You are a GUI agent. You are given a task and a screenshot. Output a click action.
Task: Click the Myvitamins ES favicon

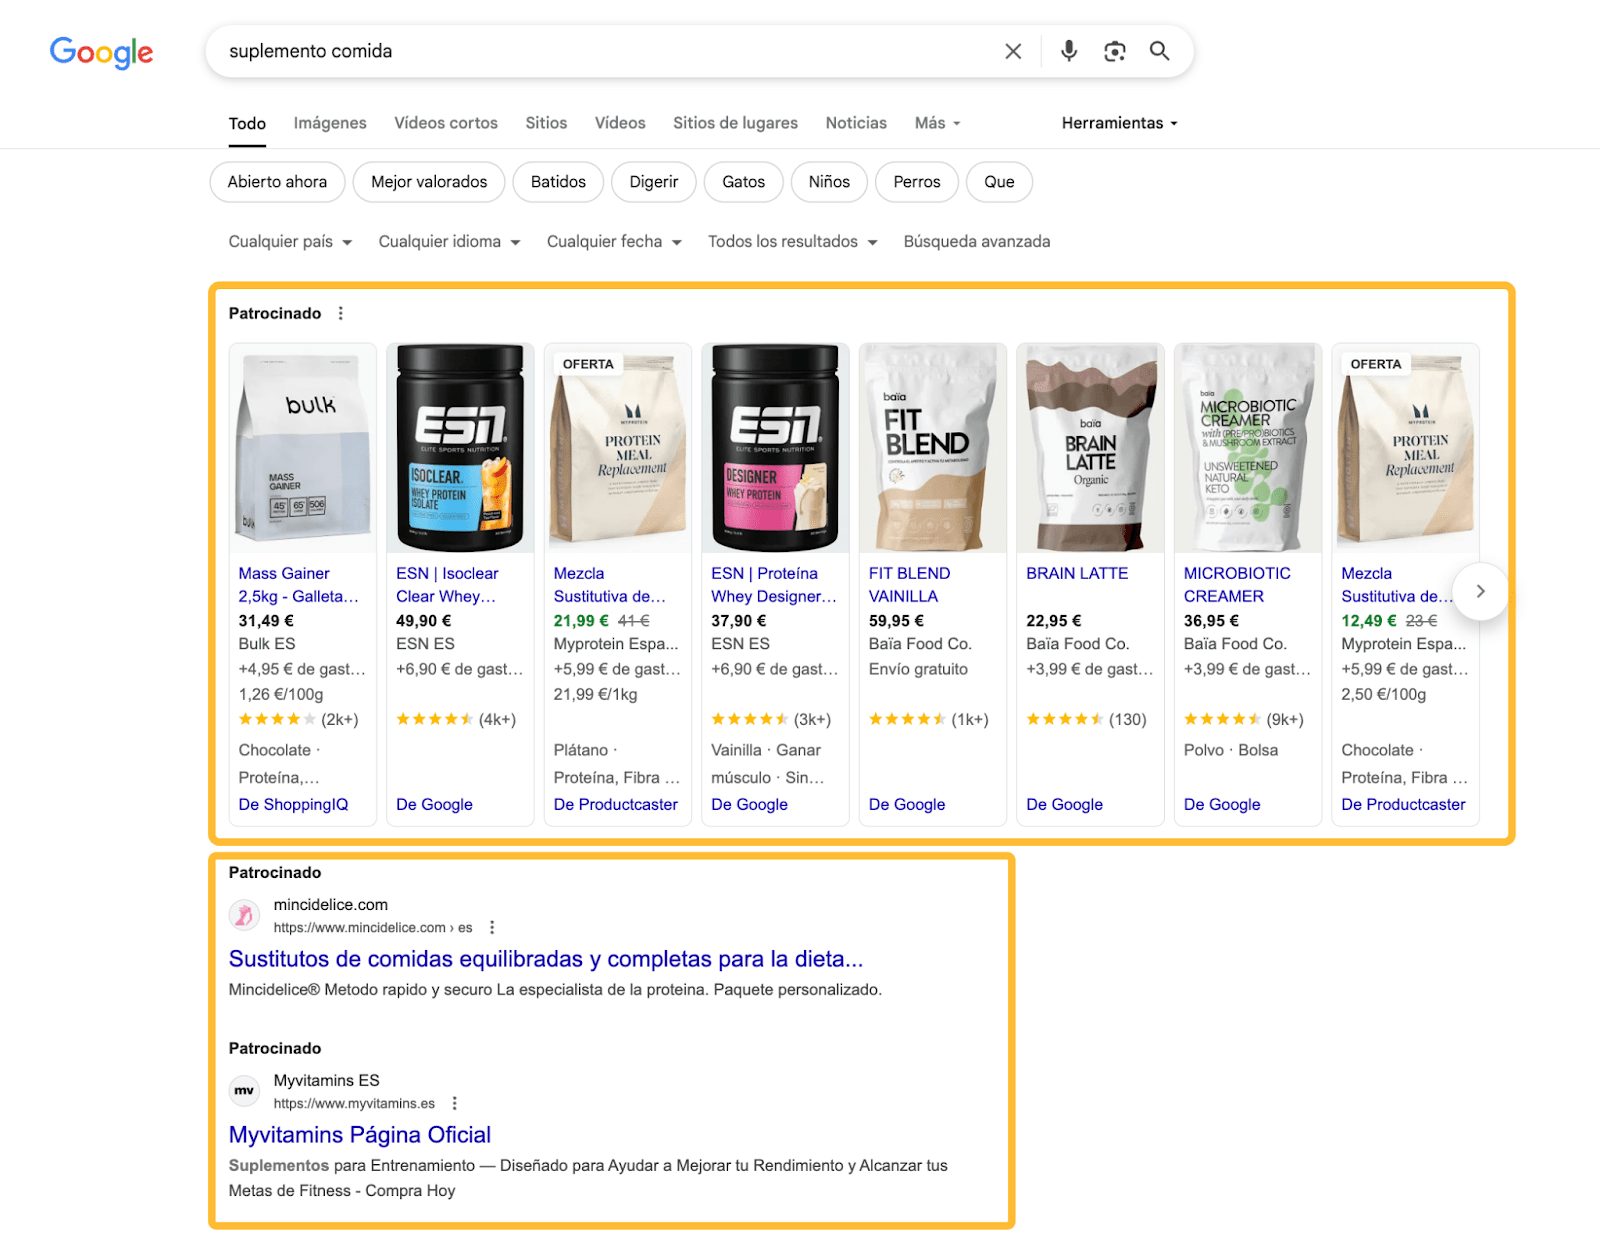[243, 1090]
